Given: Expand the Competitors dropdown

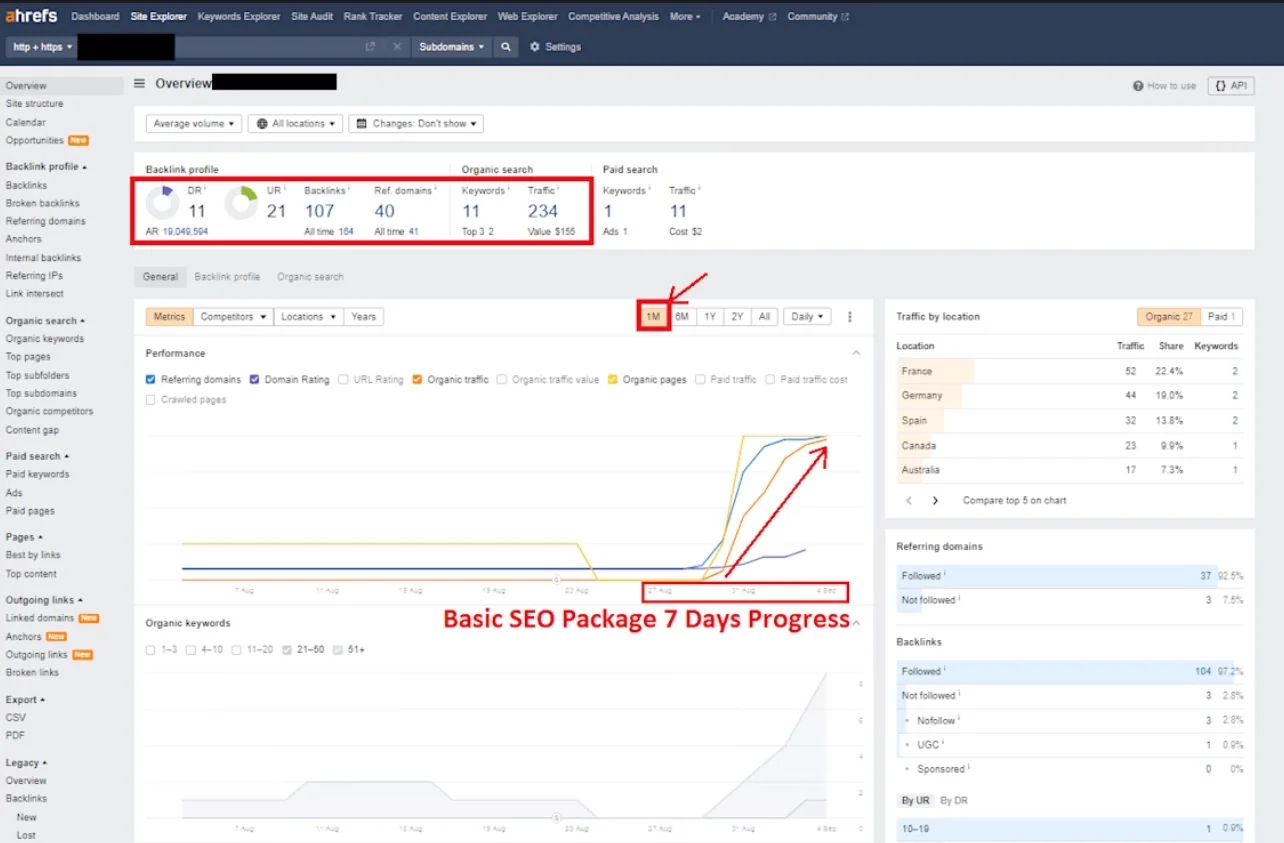Looking at the screenshot, I should (232, 316).
